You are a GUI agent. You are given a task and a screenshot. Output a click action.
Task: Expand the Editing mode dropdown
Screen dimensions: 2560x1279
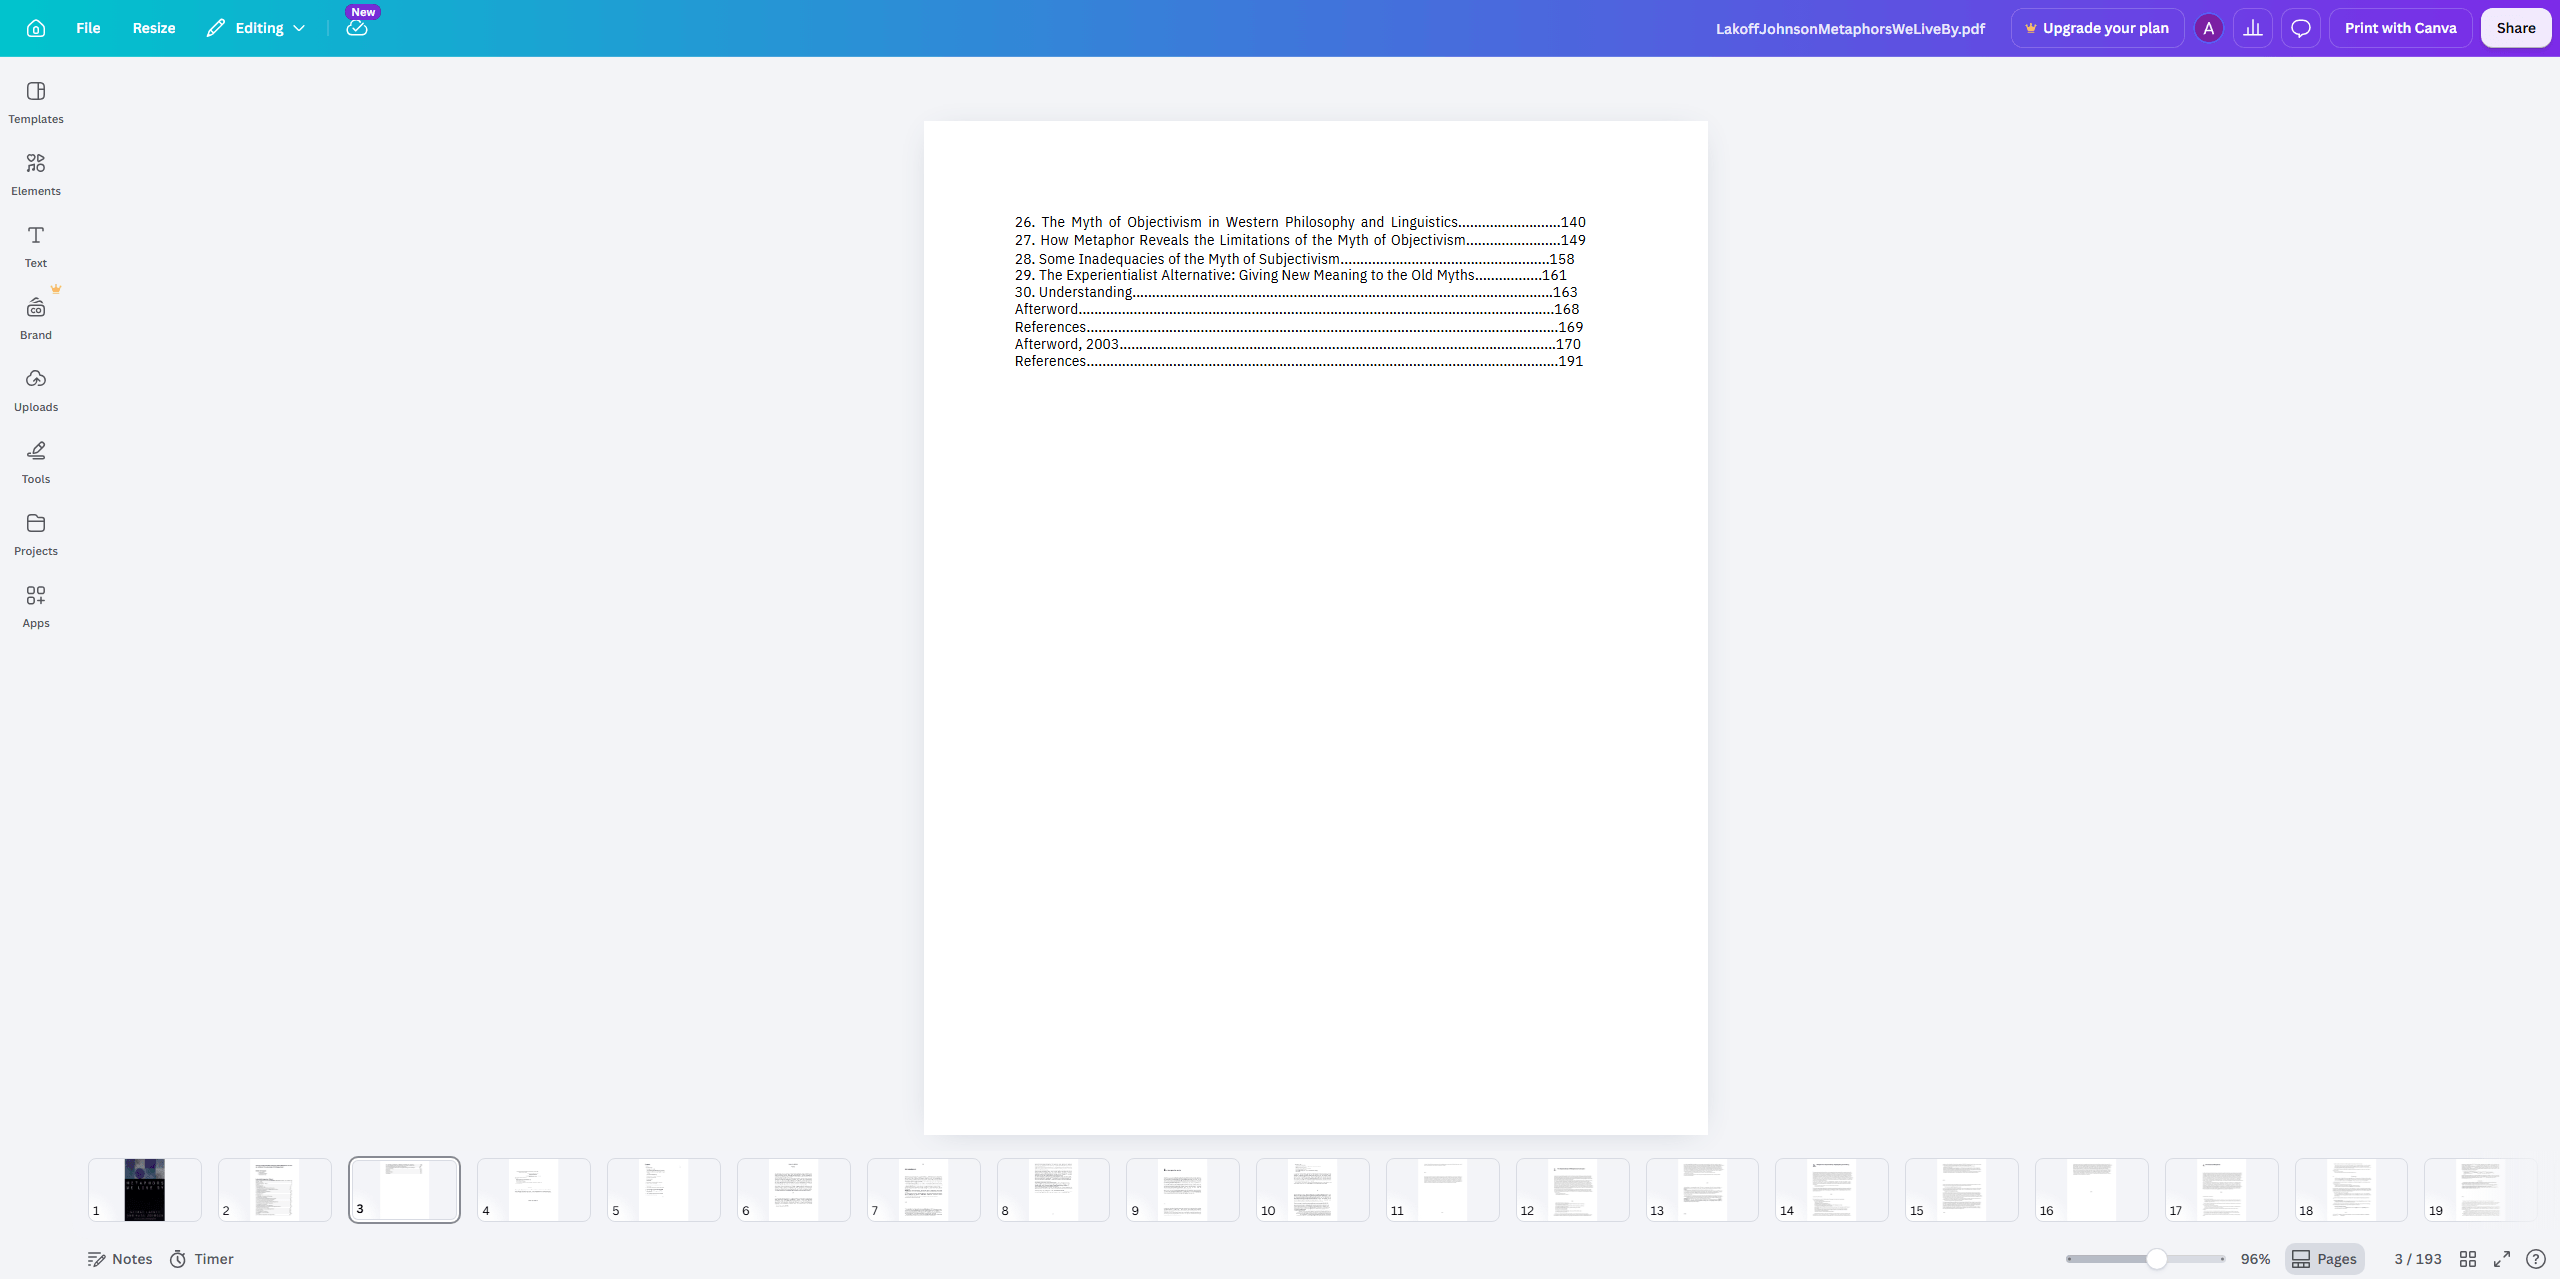[256, 28]
